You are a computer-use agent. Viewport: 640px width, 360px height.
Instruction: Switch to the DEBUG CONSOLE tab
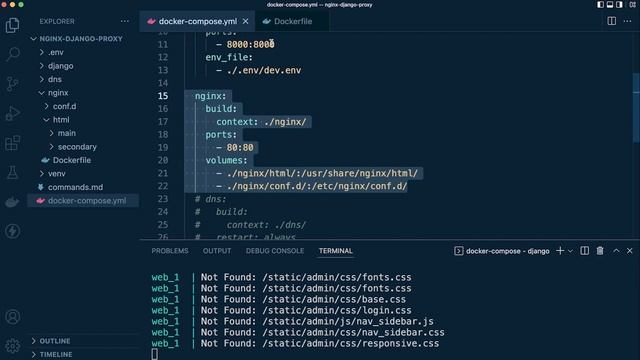tap(275, 251)
